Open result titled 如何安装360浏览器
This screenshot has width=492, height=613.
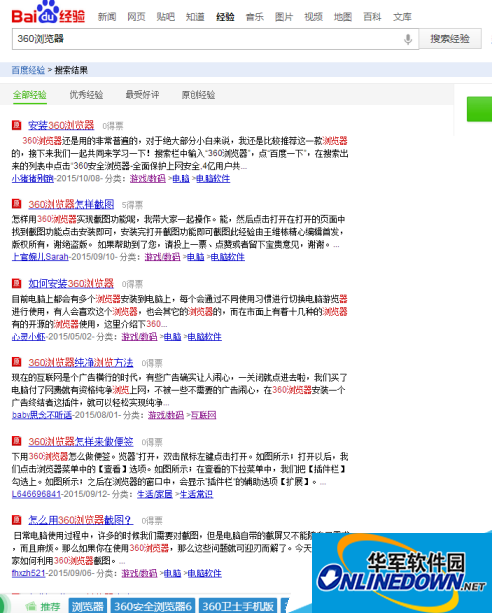coord(71,283)
